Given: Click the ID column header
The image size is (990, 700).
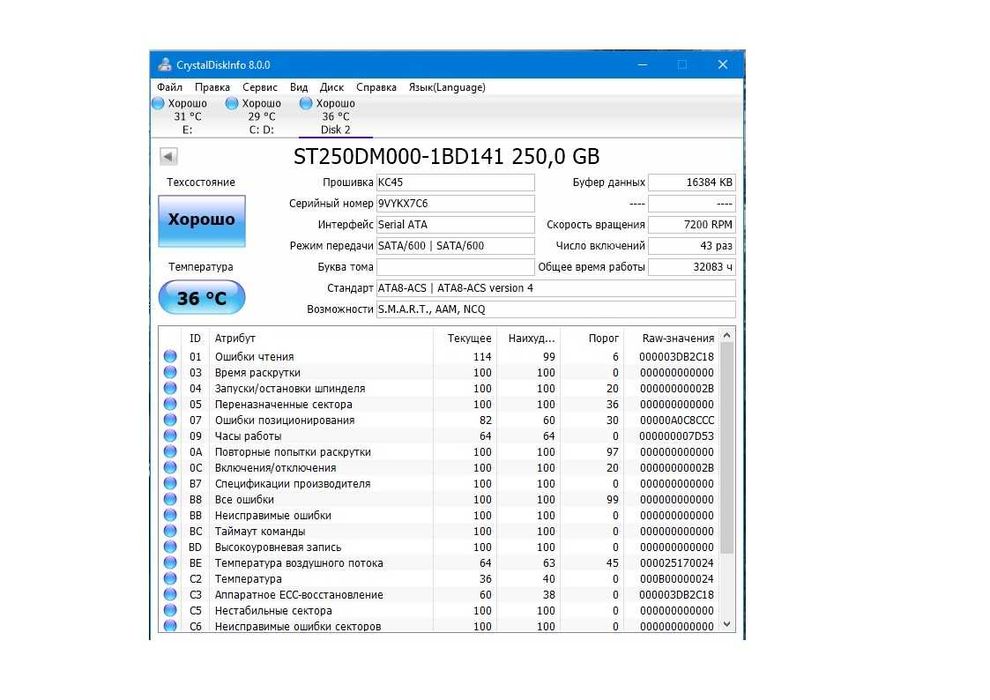Looking at the screenshot, I should 195,338.
